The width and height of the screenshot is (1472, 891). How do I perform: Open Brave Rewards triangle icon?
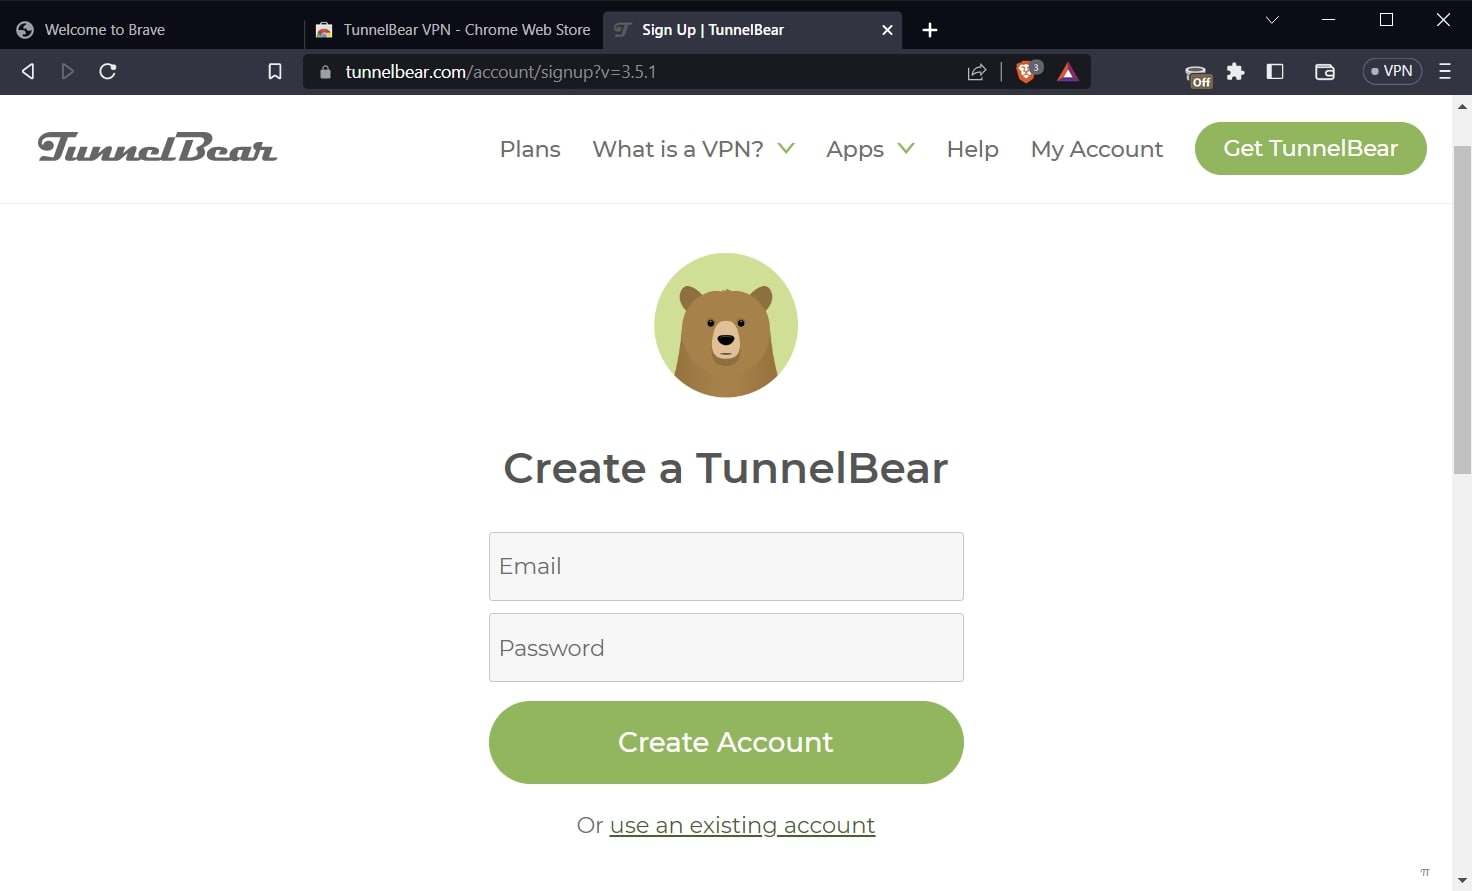pos(1068,72)
